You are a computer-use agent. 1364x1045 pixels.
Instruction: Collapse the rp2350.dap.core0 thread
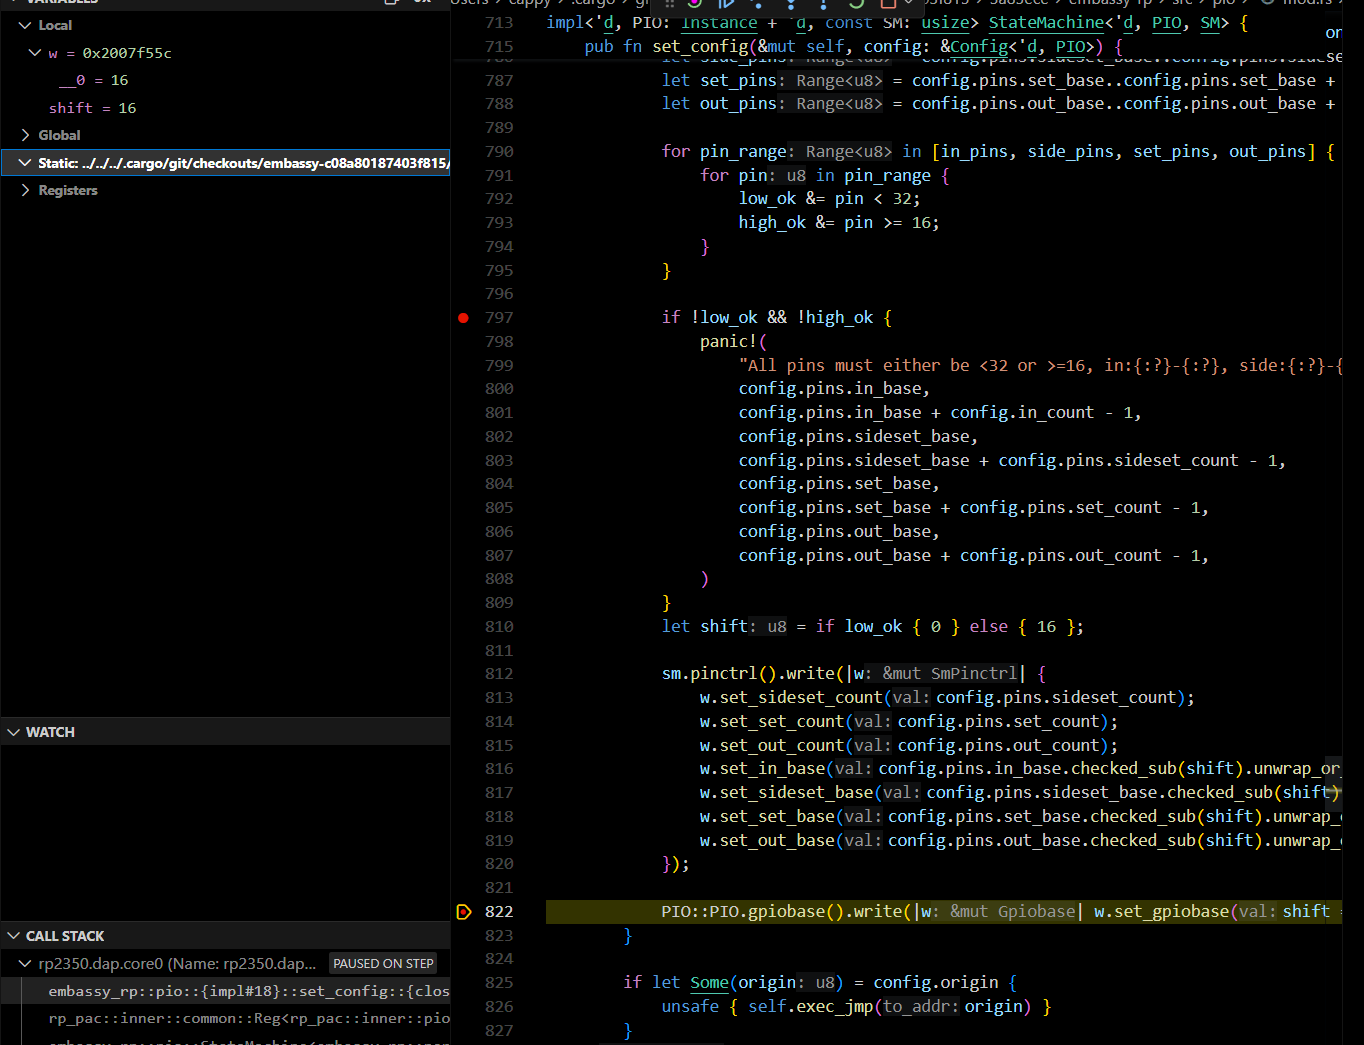click(x=26, y=964)
